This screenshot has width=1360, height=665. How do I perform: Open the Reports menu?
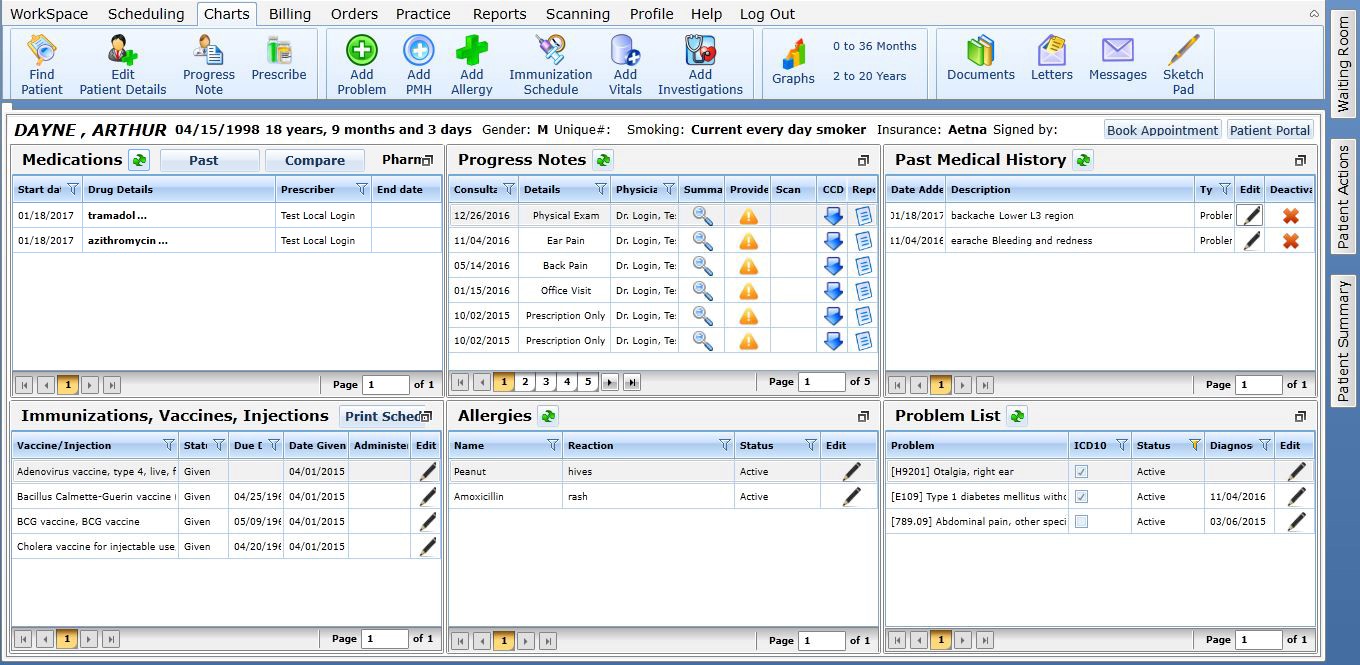pyautogui.click(x=499, y=13)
